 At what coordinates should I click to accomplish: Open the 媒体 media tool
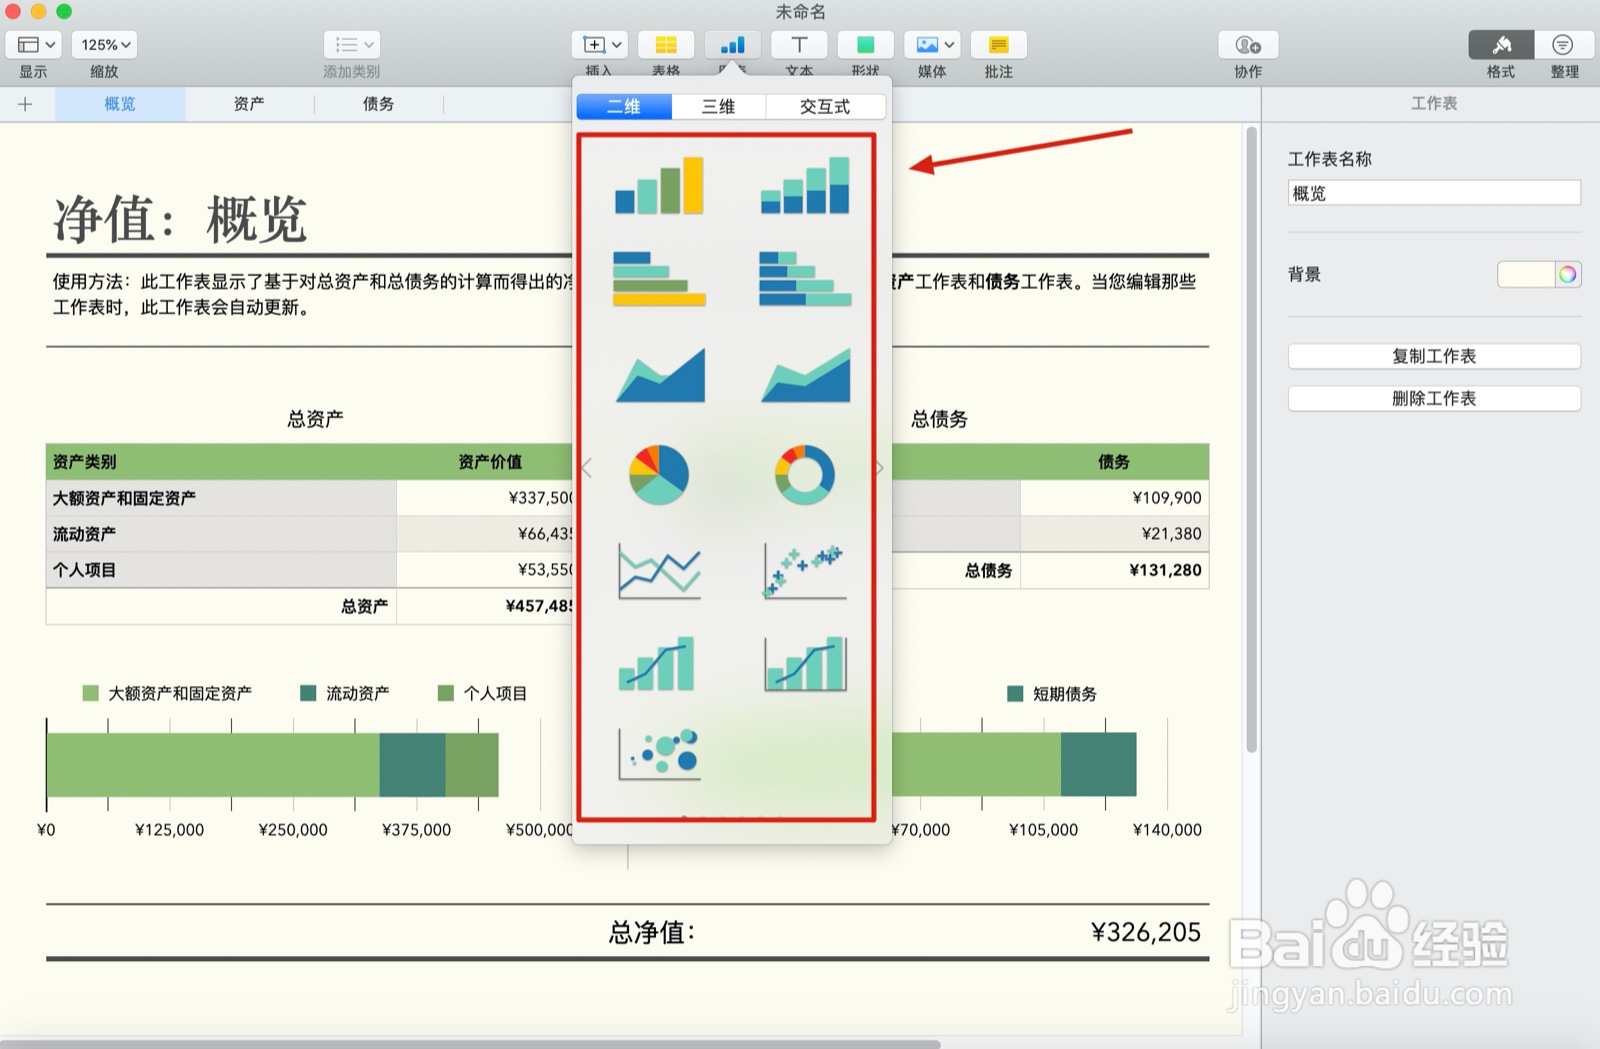pos(931,44)
